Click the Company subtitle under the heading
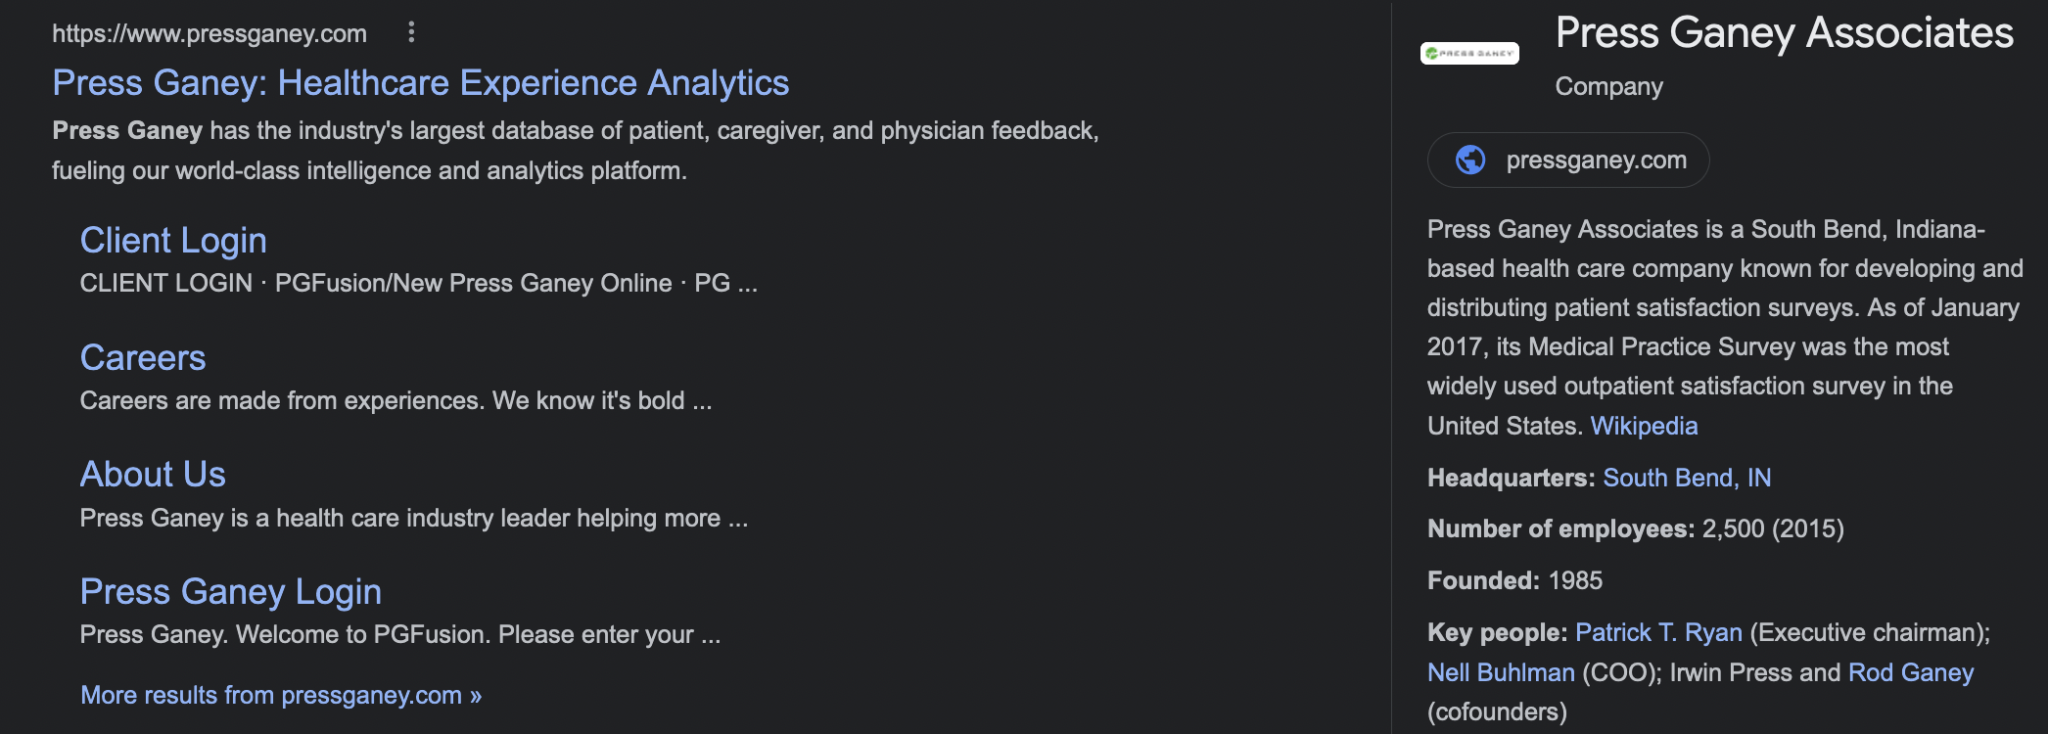Viewport: 2048px width, 734px height. (1609, 87)
